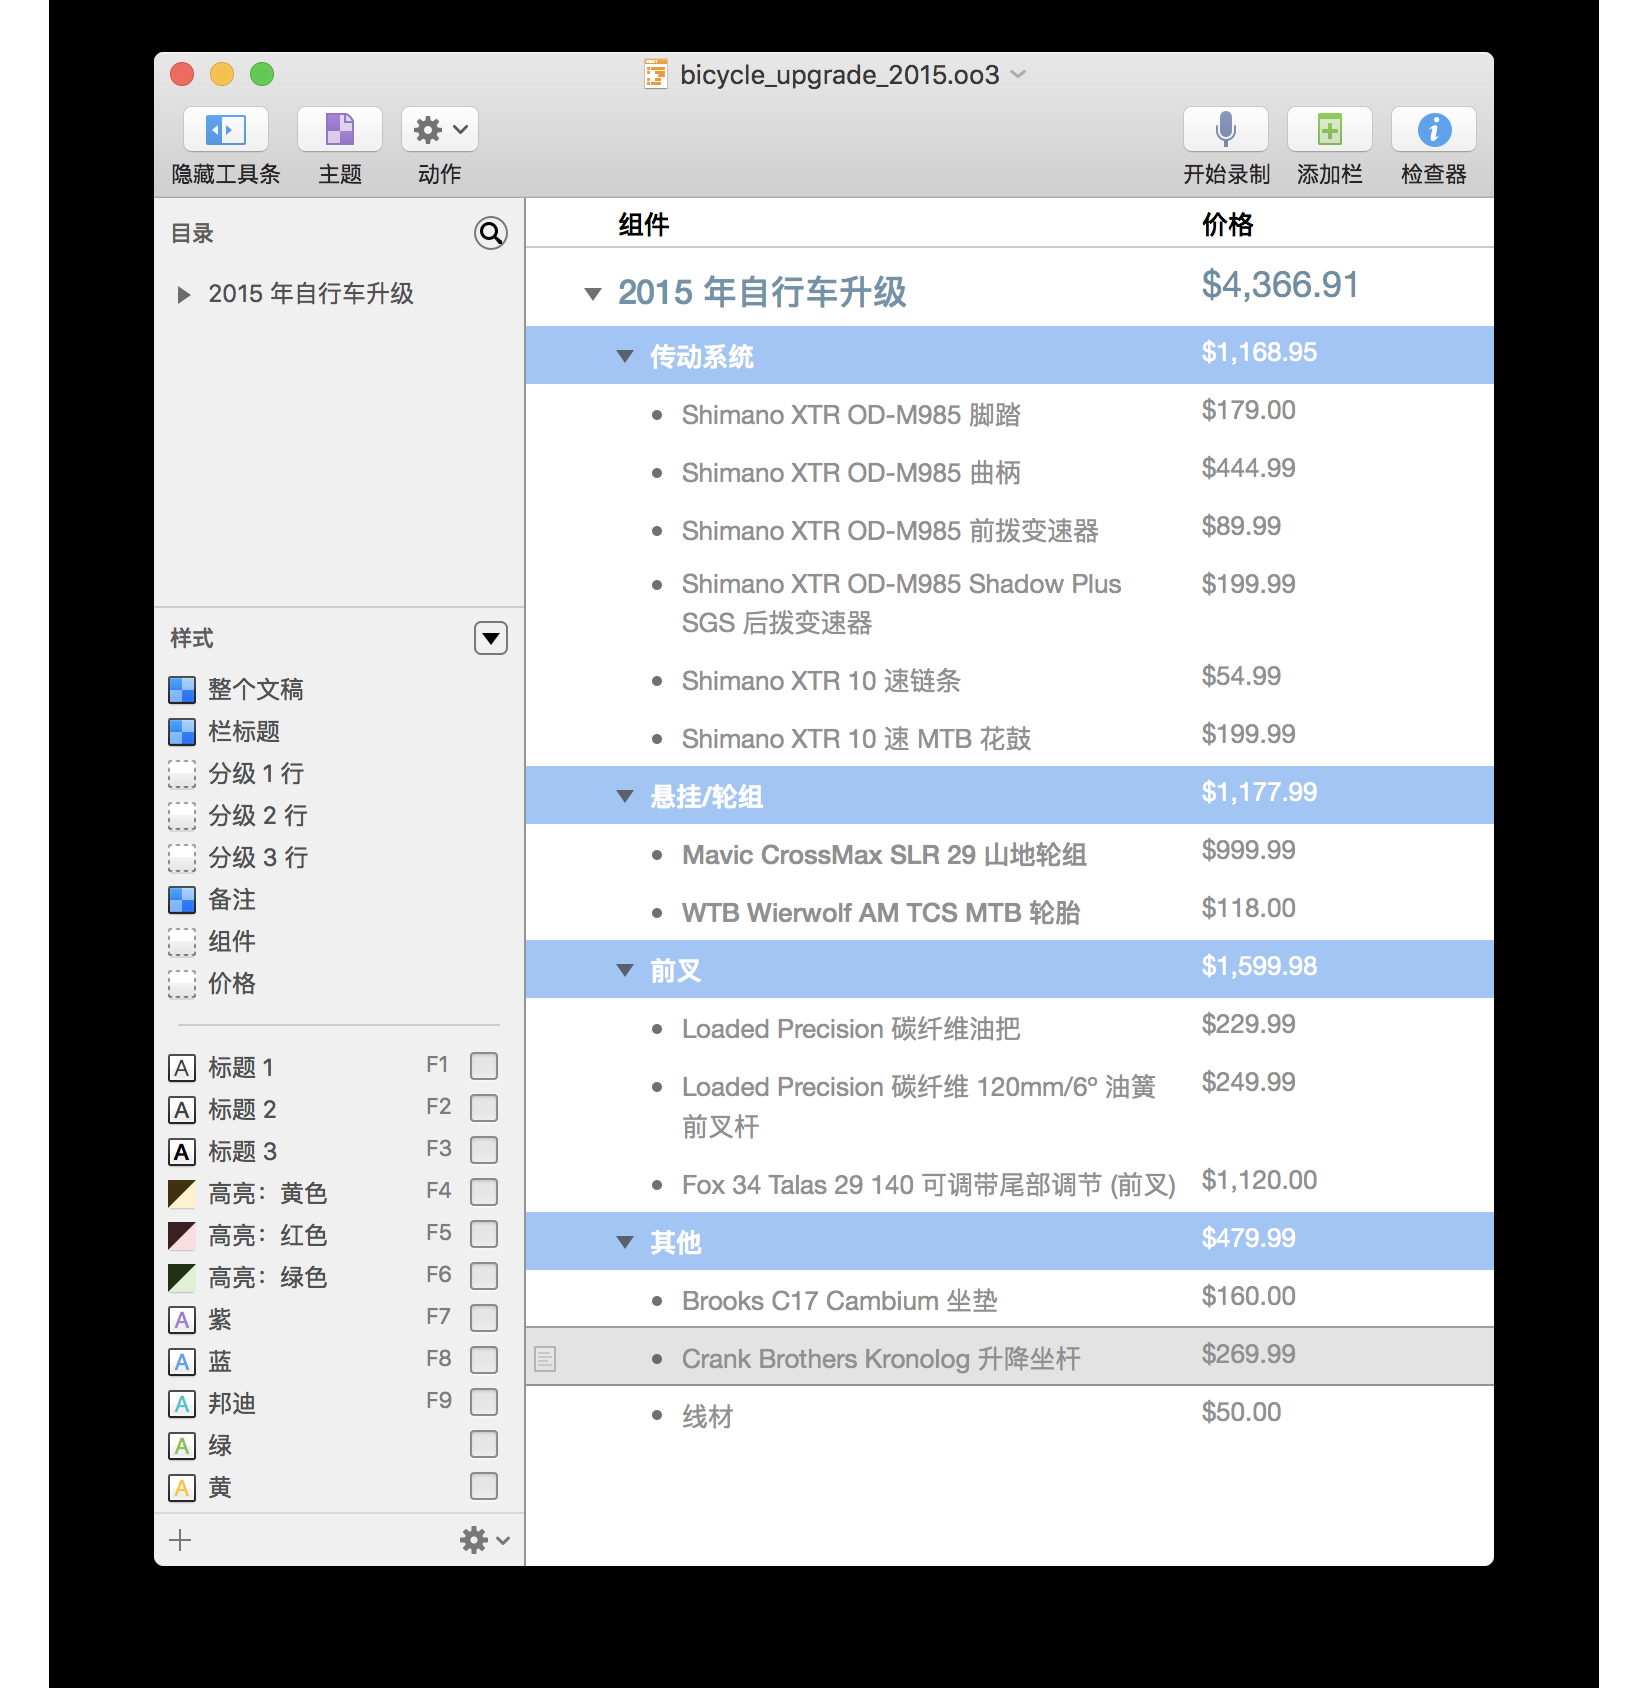The height and width of the screenshot is (1688, 1648).
Task: Click the 价格 column header
Action: (x=1227, y=225)
